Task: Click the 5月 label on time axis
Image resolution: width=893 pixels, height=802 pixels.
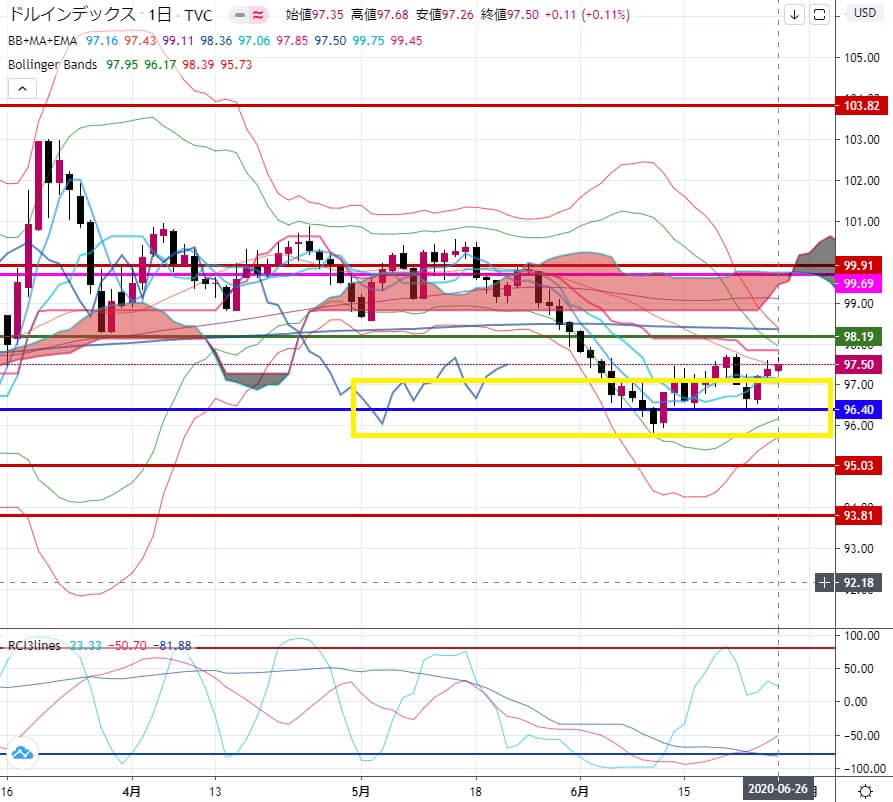Action: (x=361, y=791)
